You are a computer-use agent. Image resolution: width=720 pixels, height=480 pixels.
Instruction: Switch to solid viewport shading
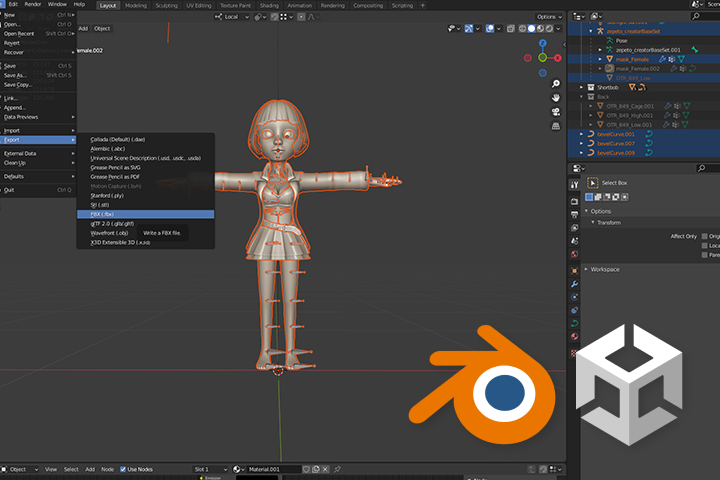point(531,28)
